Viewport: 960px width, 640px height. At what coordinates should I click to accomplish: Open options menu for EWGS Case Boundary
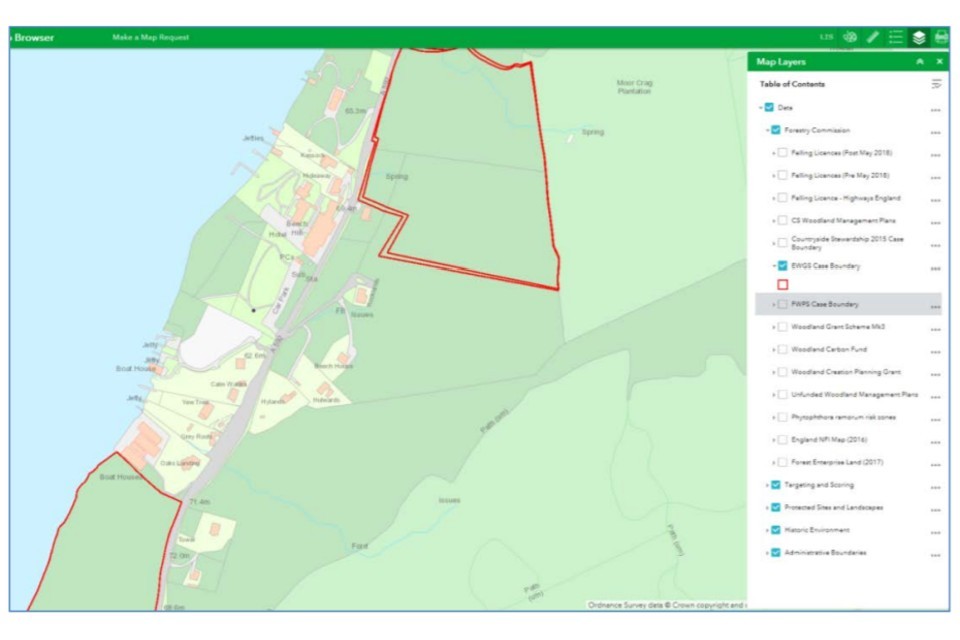point(936,268)
